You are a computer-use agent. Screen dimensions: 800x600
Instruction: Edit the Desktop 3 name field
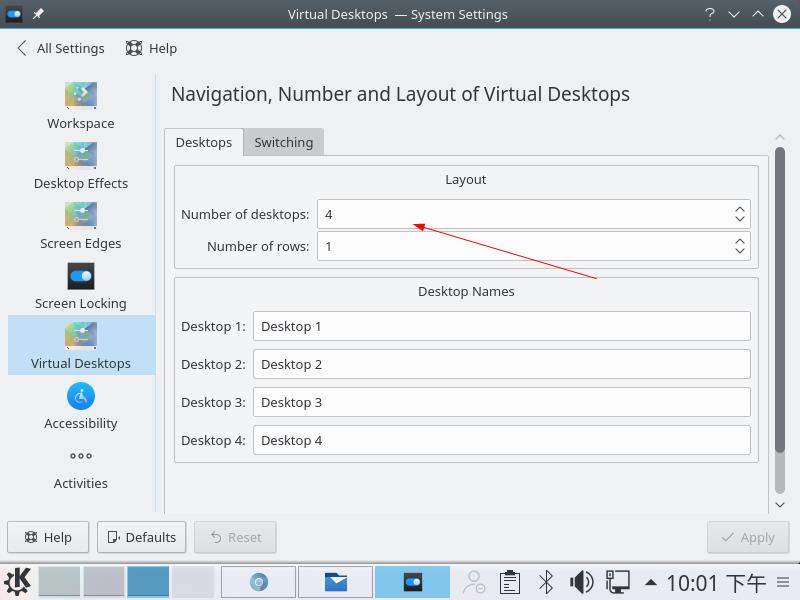tap(502, 403)
